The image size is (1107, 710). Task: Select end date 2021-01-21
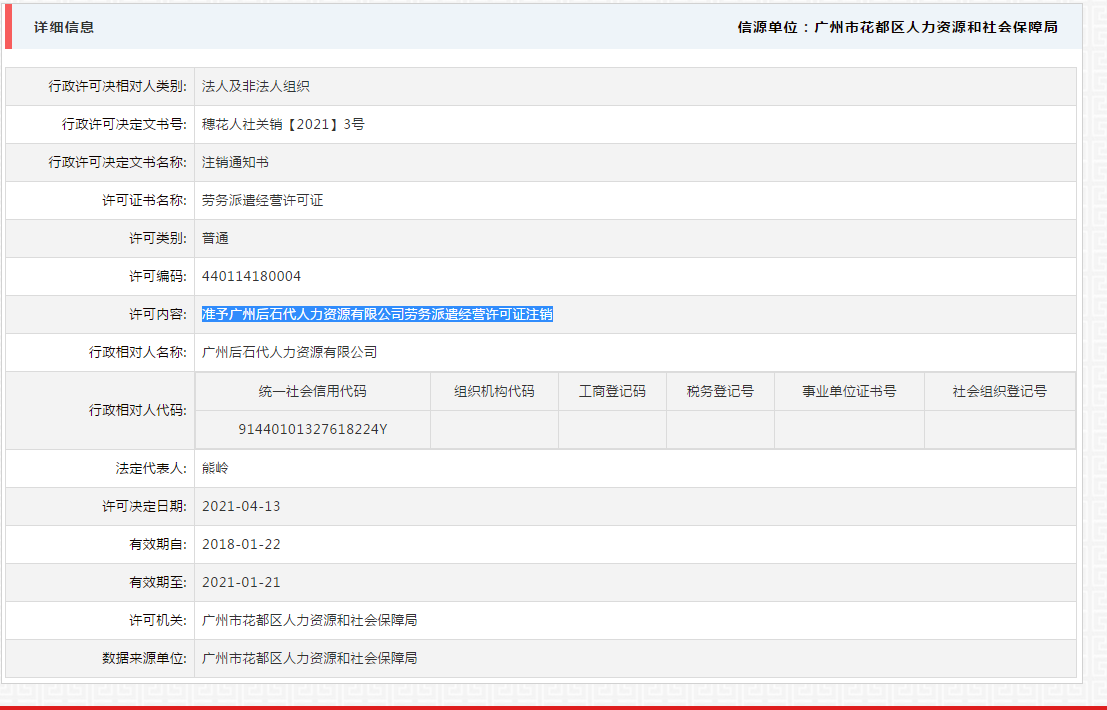241,583
